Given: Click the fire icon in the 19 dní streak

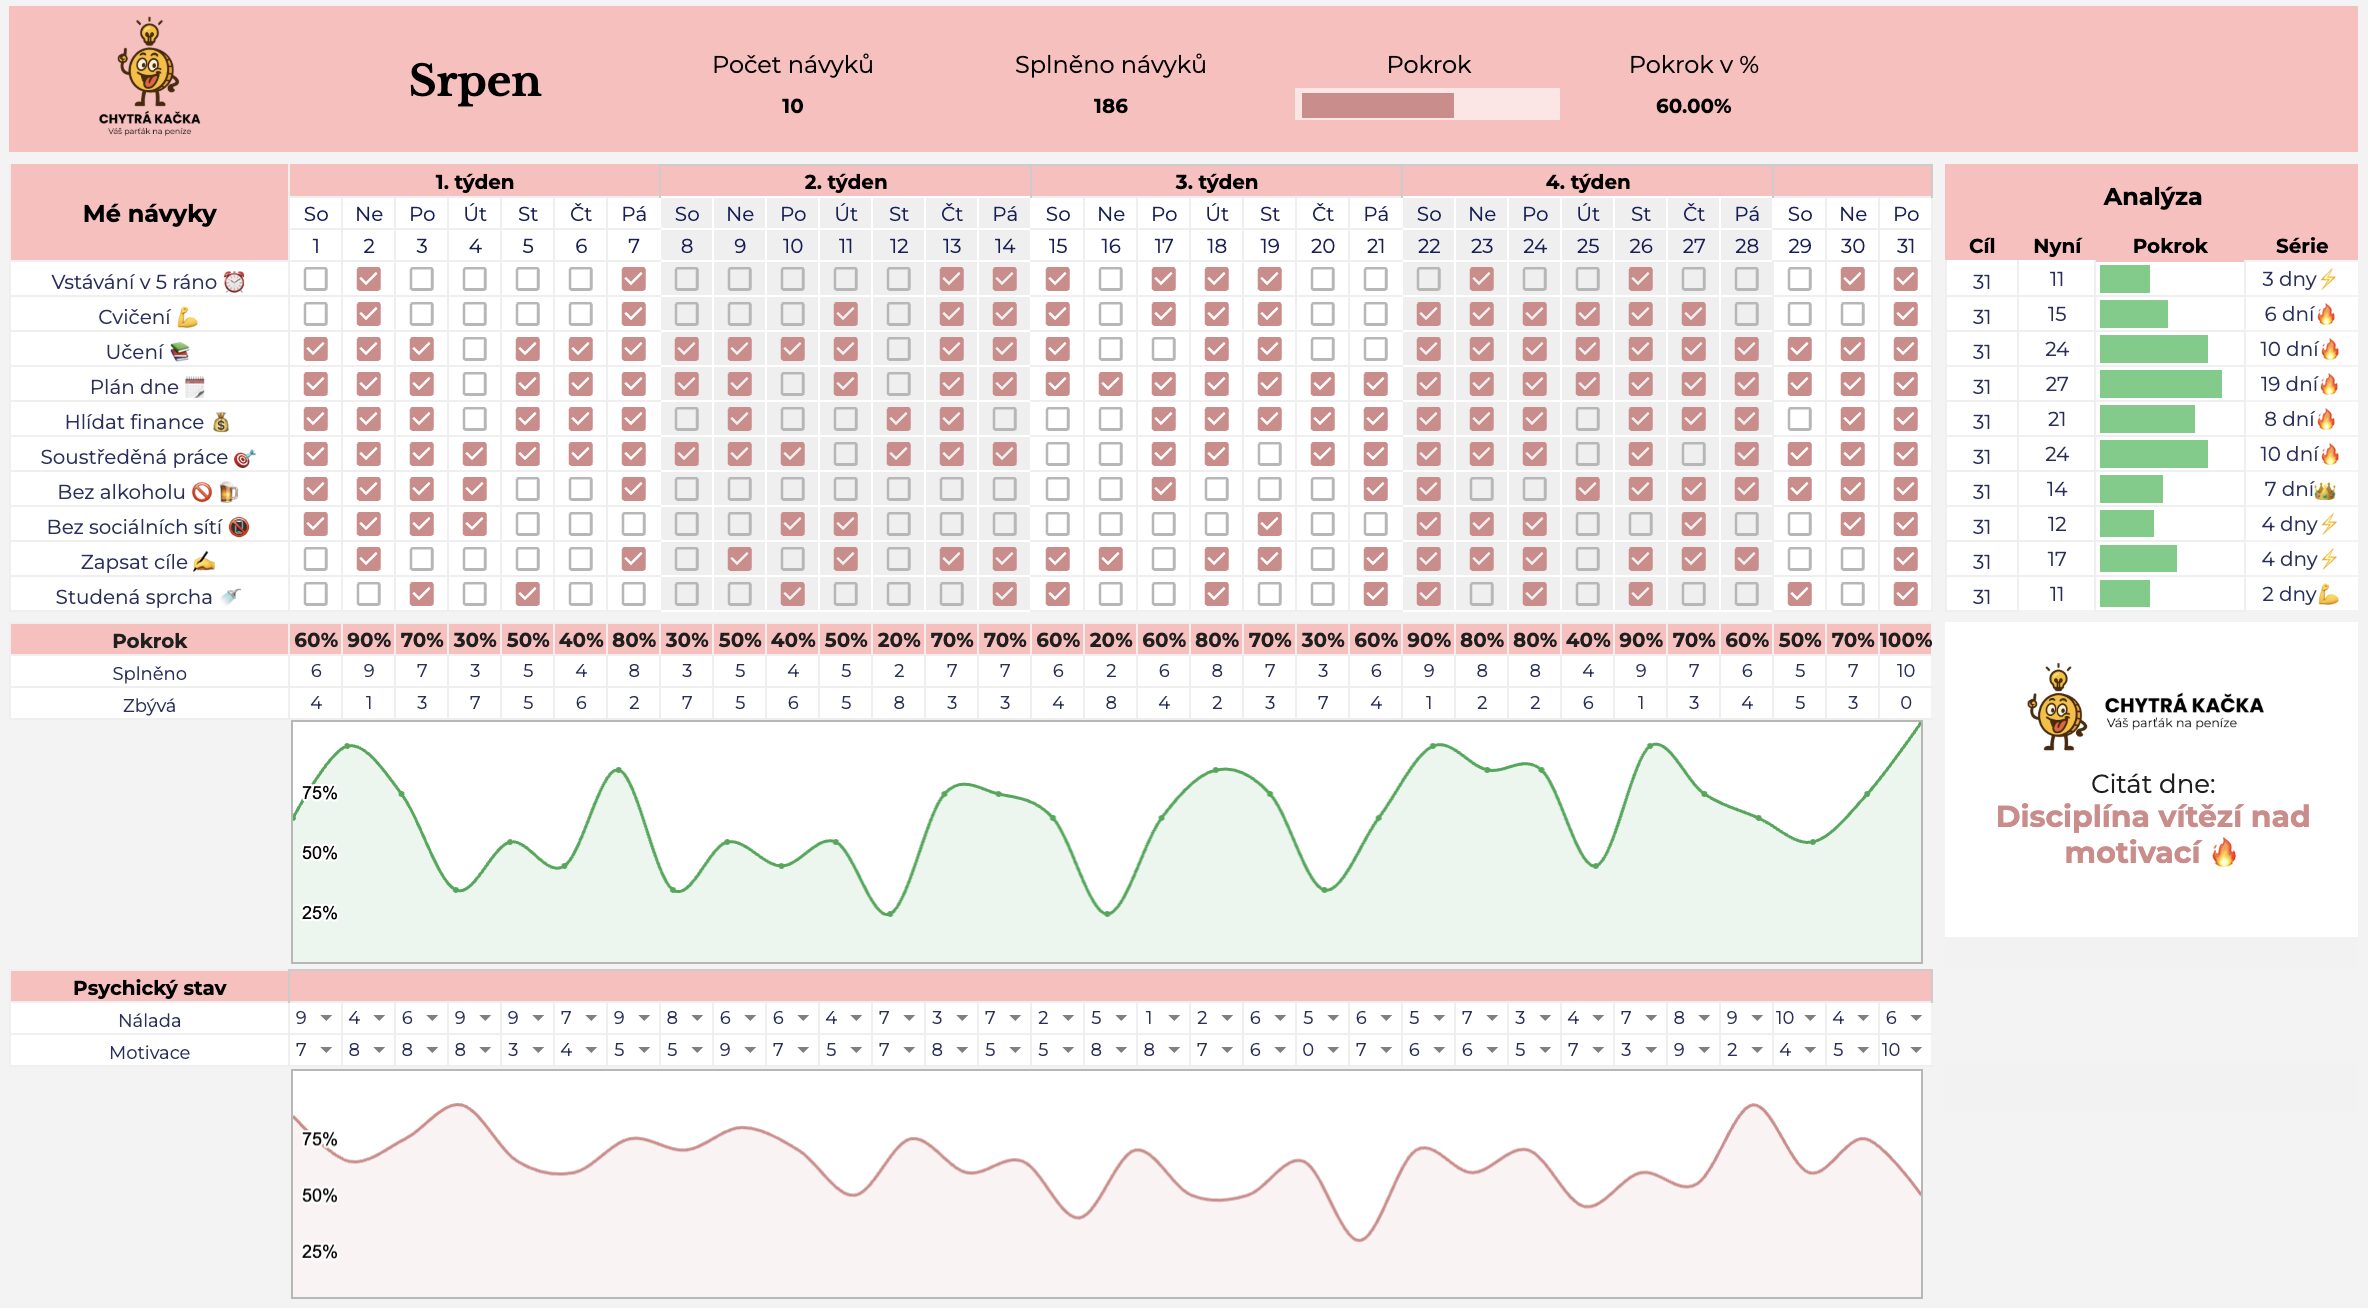Looking at the screenshot, I should tap(2328, 384).
